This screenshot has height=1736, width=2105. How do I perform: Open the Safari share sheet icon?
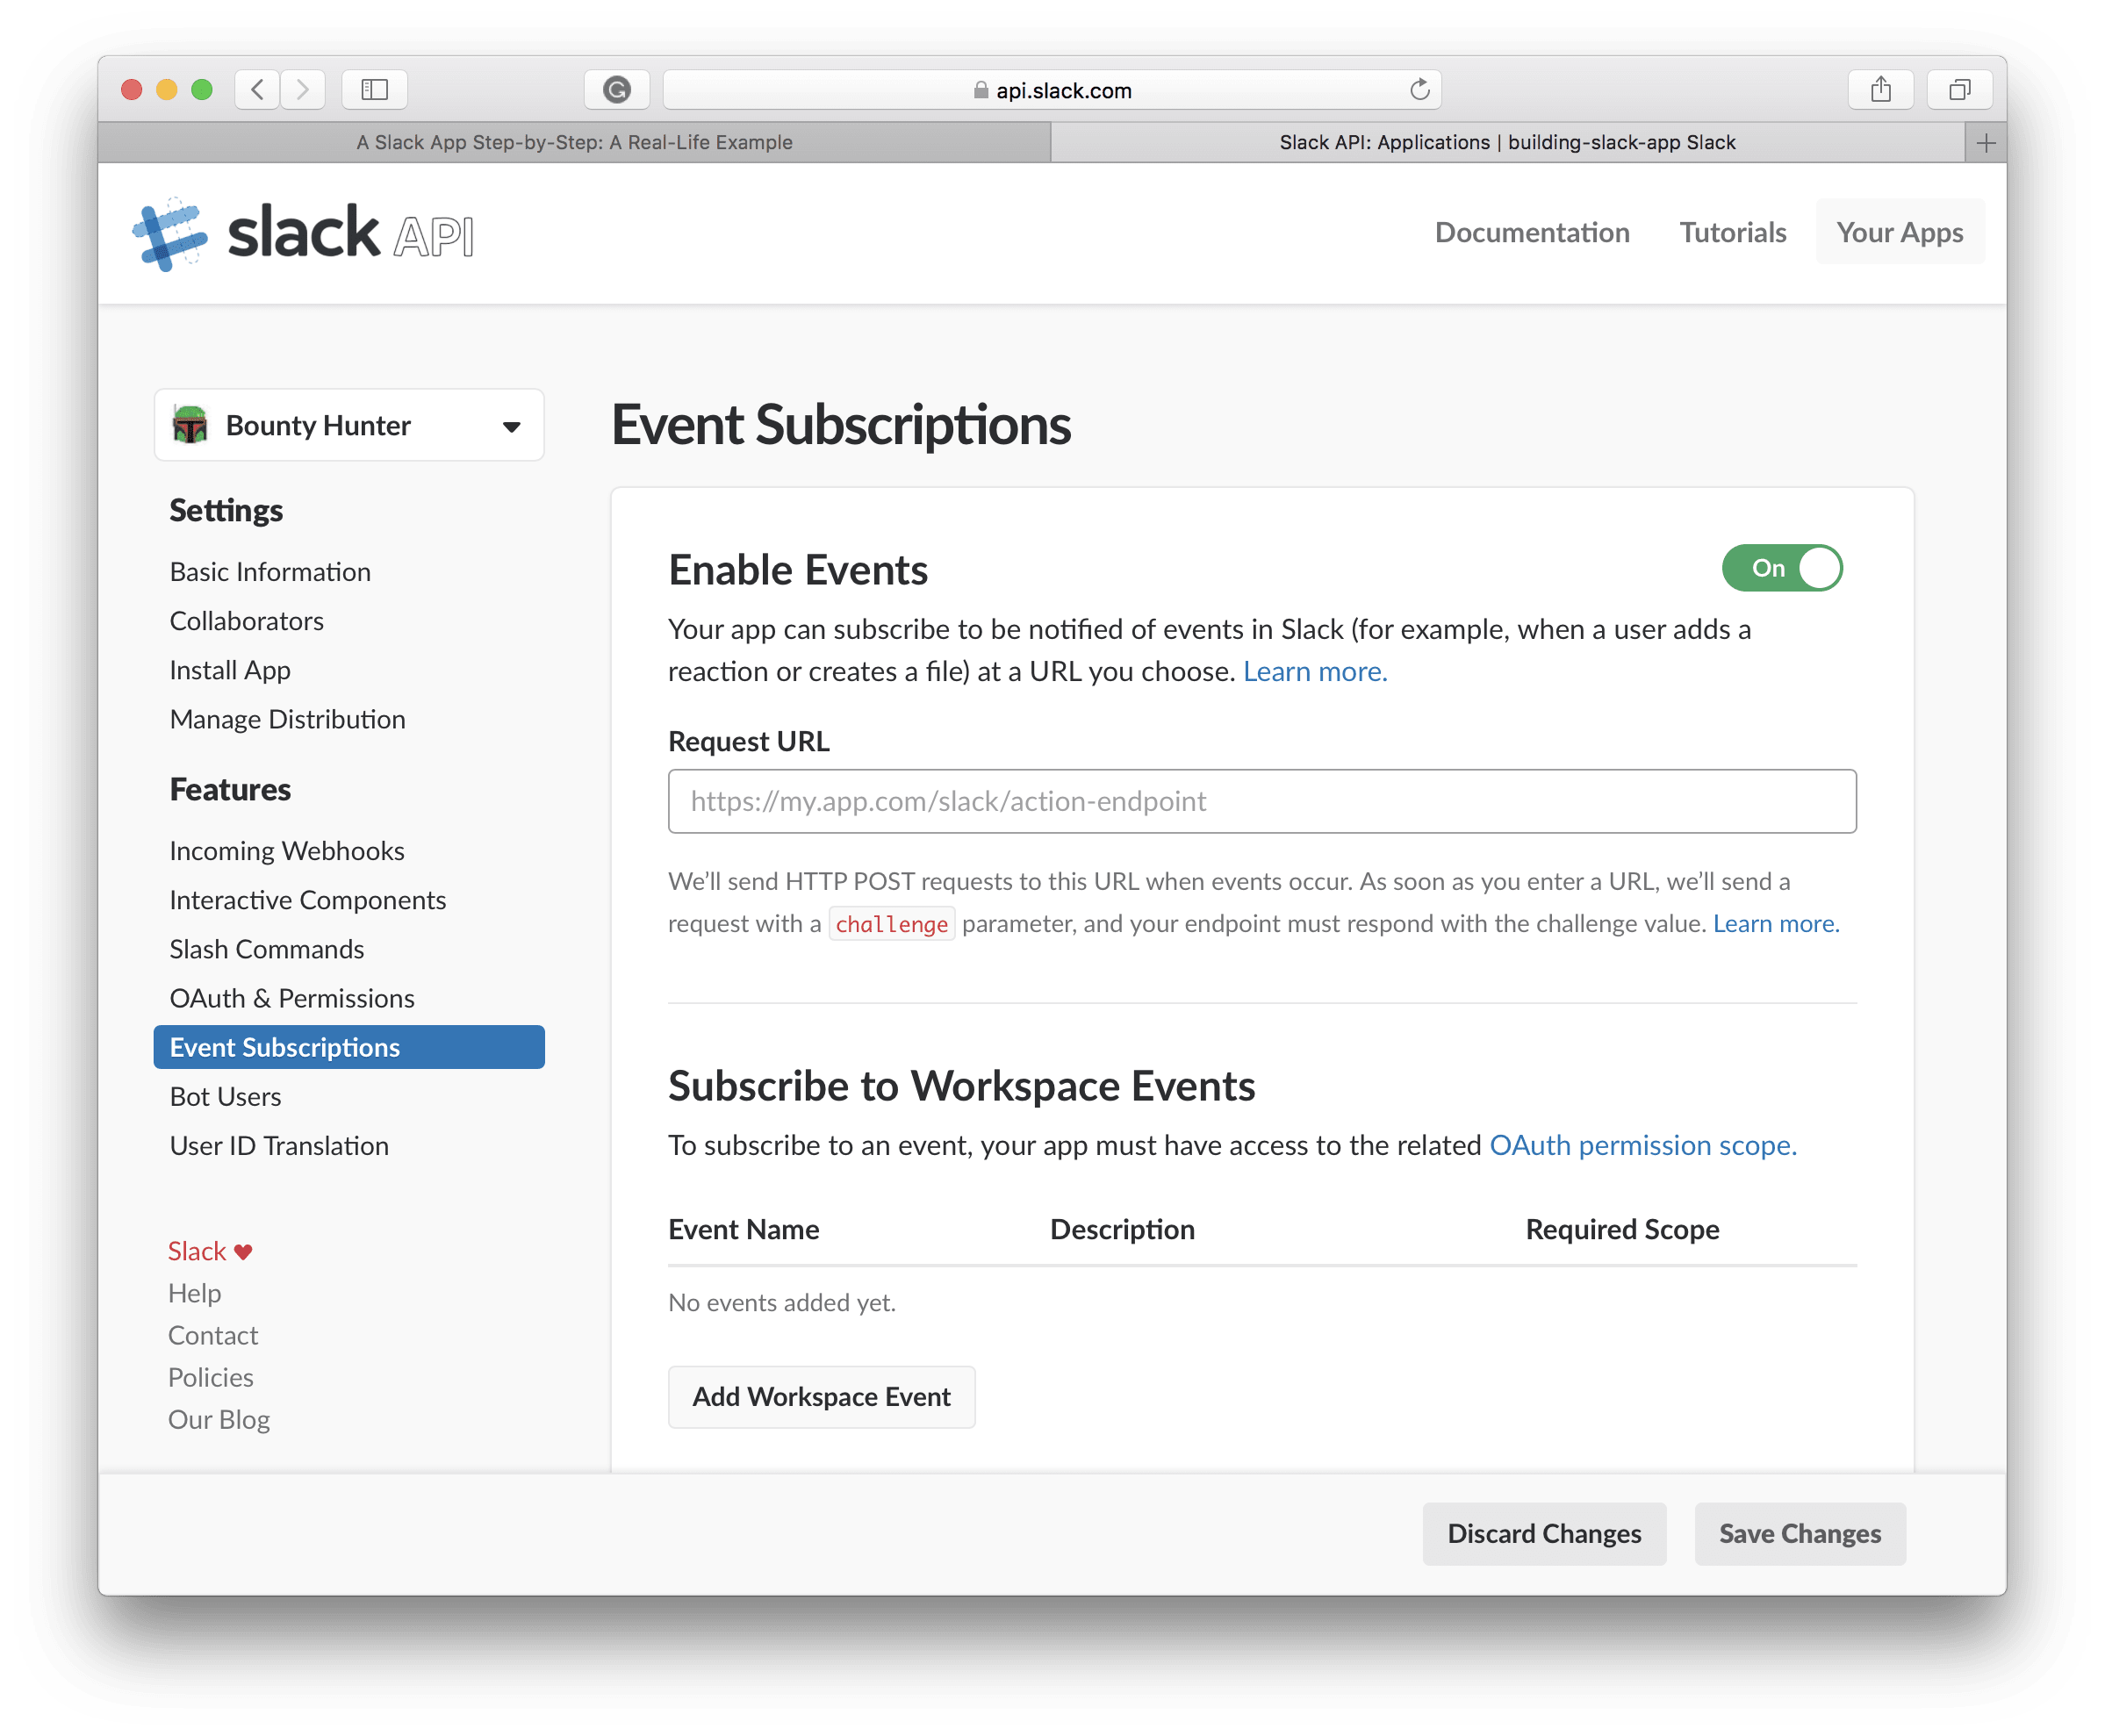(x=1881, y=89)
